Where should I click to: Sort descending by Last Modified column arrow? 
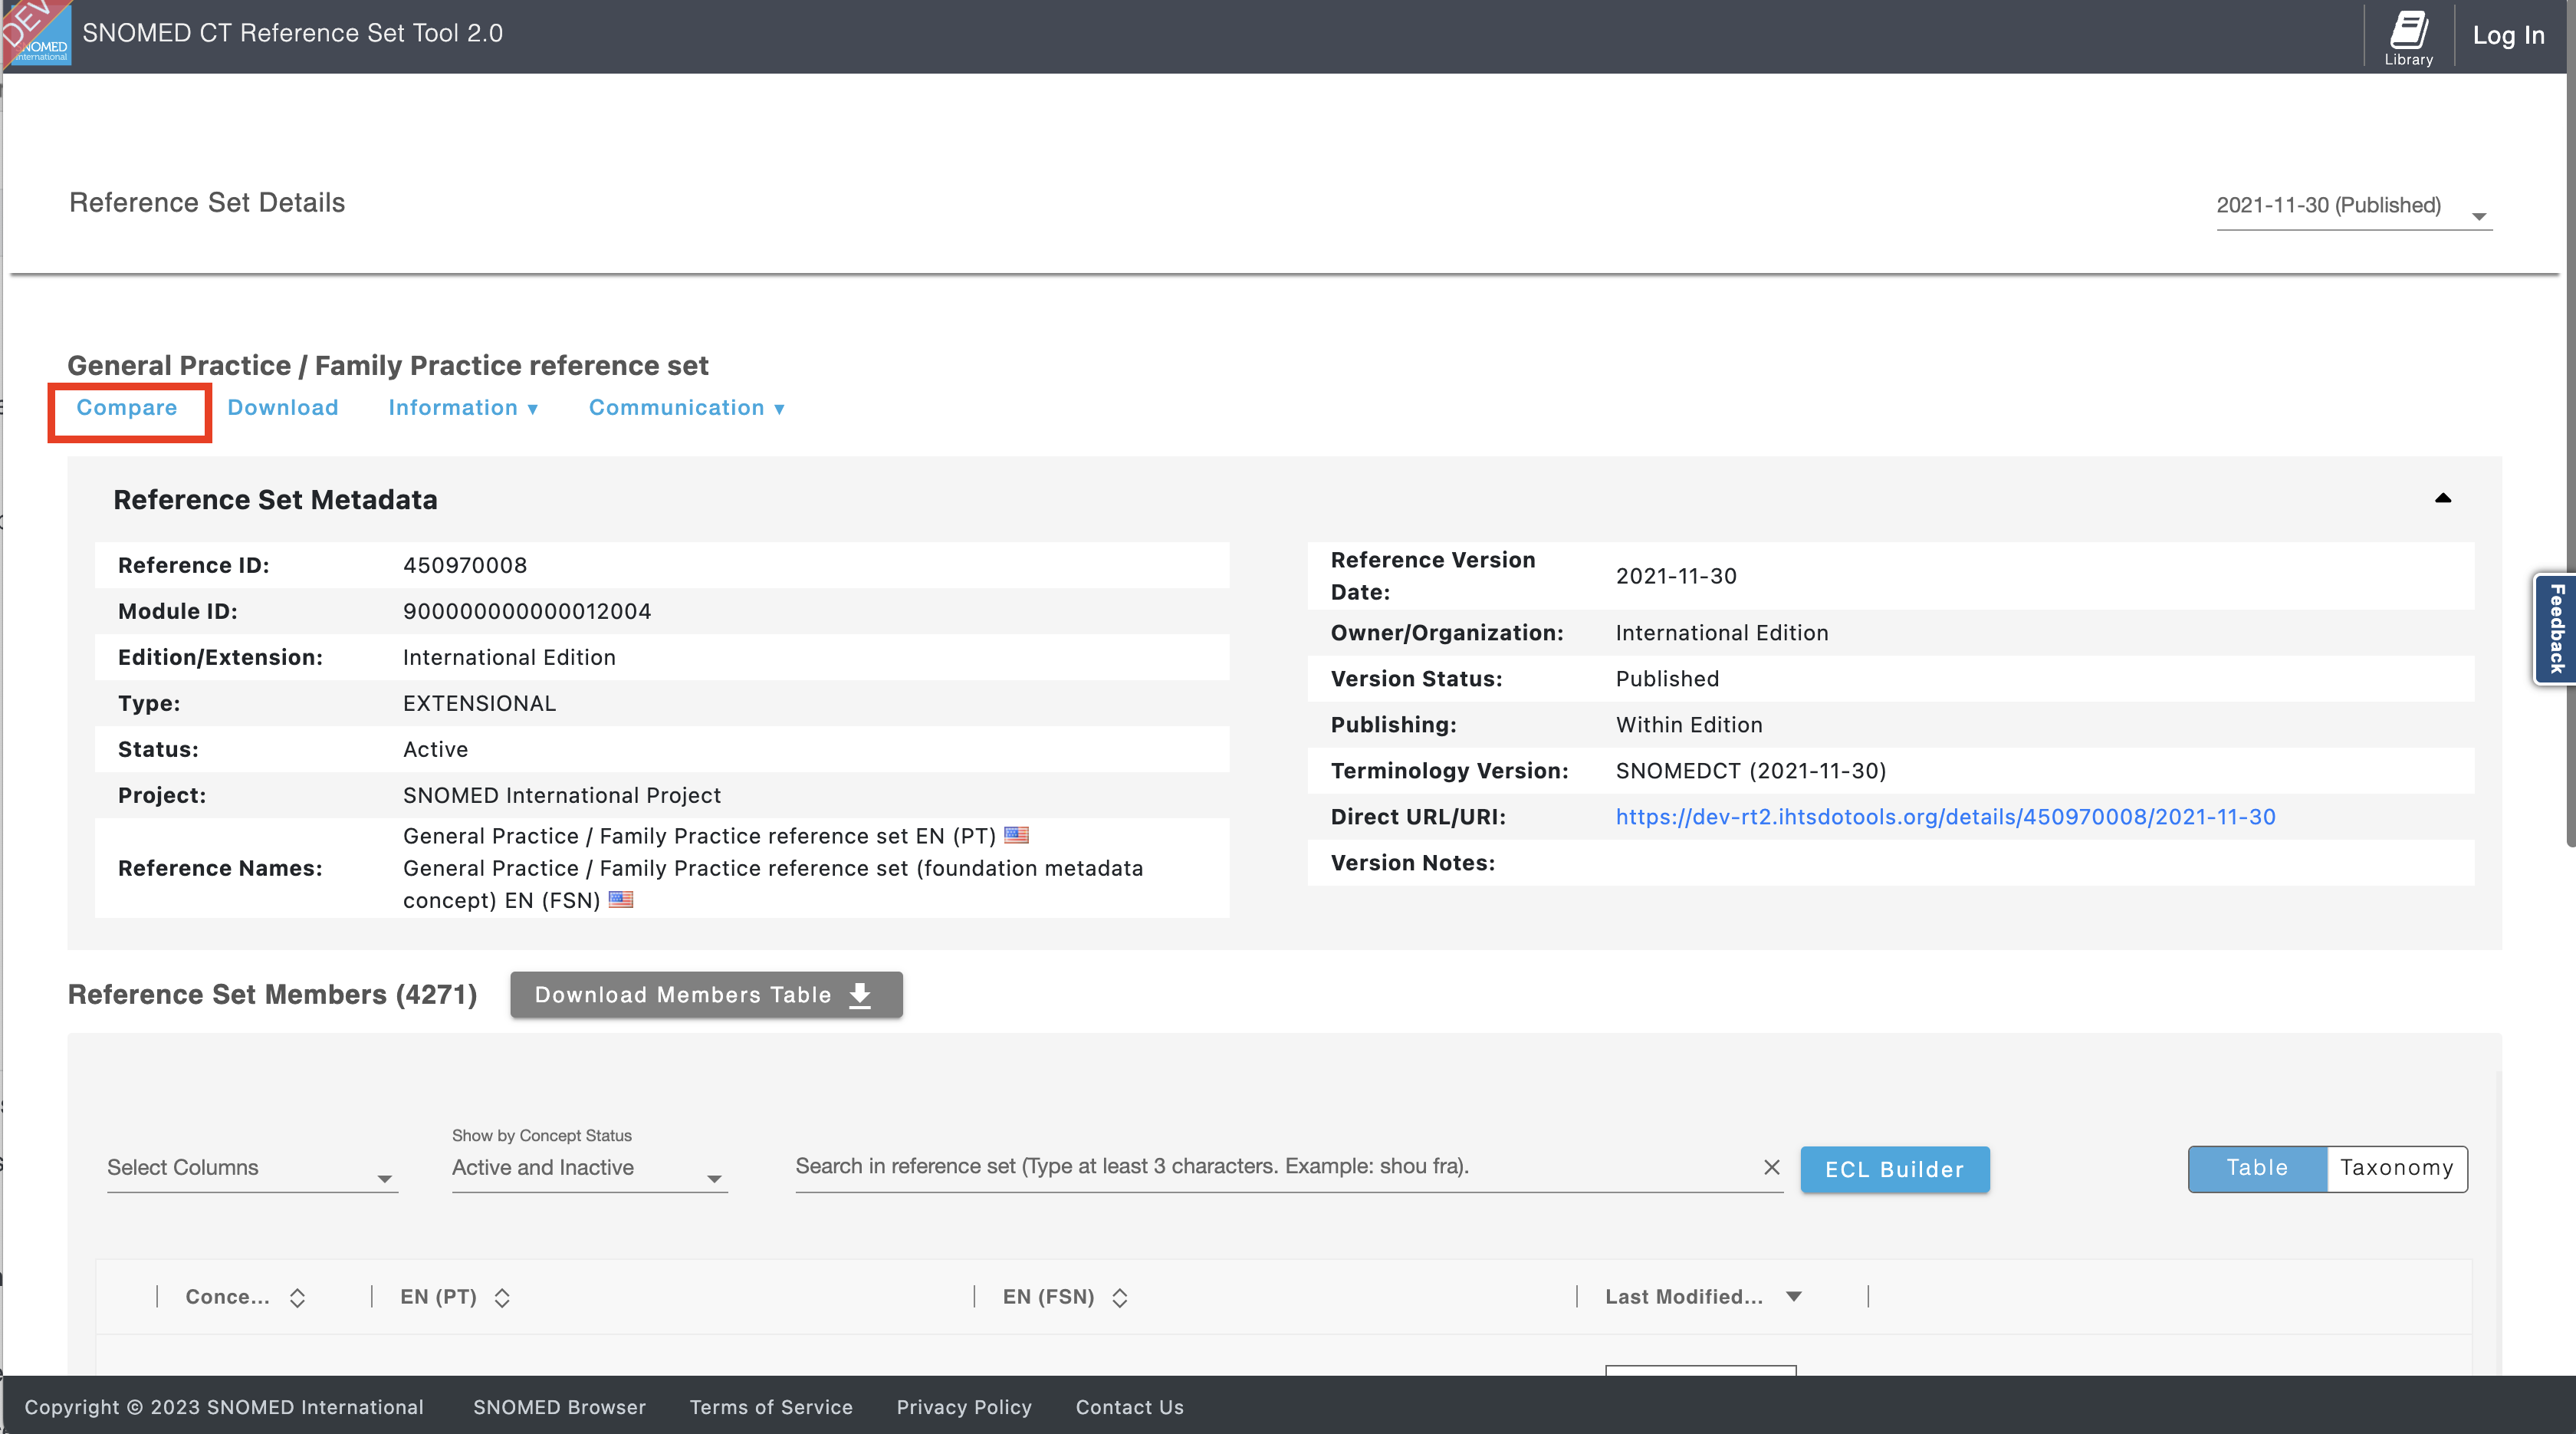1794,1296
